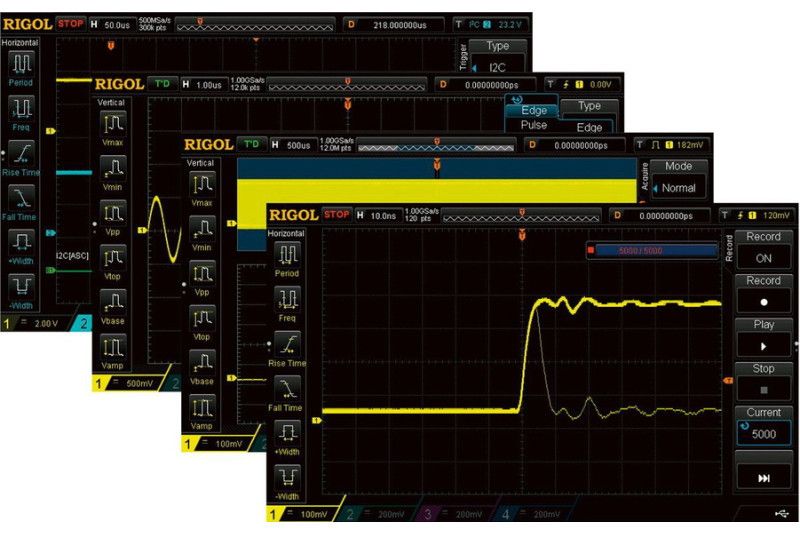Viewport: 800px width, 534px height.
Task: Open the Acquire Mode menu showing Normal
Action: (679, 178)
